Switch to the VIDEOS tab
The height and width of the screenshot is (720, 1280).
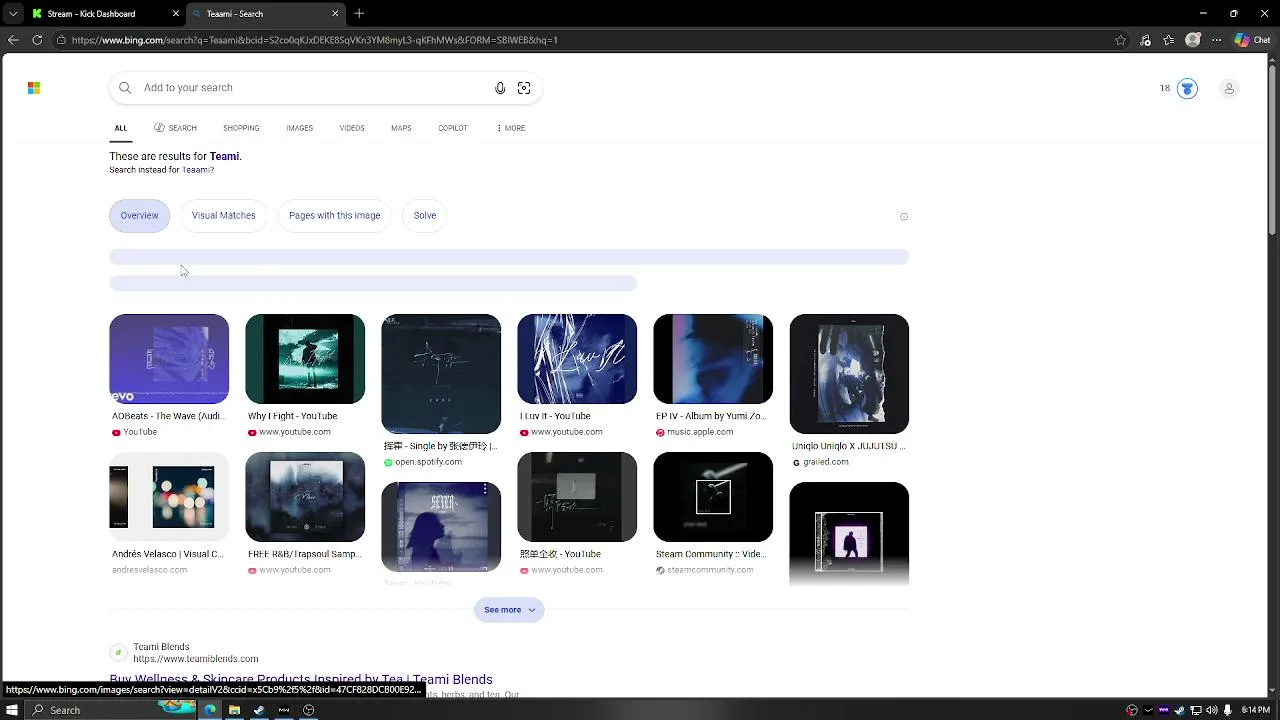(352, 128)
